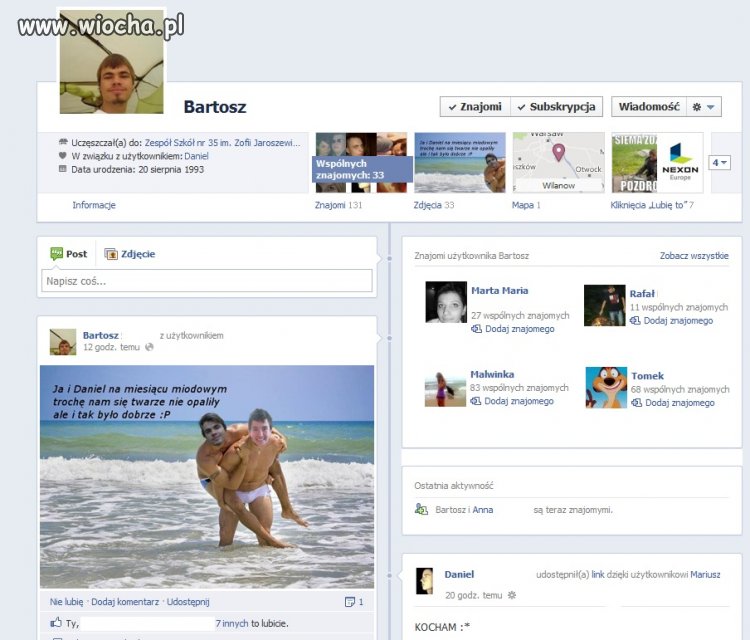Click the post's globe privacy icon
750x640 pixels.
coord(149,347)
